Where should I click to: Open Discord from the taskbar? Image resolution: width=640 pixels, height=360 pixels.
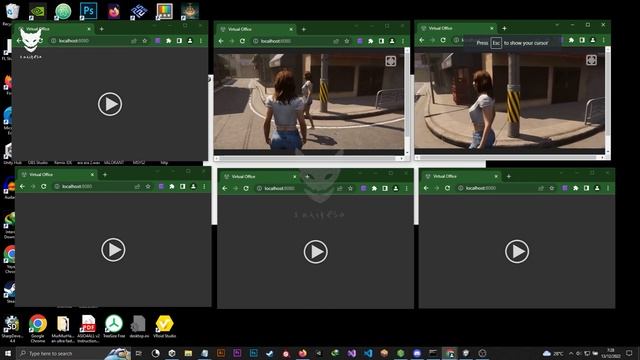[417, 353]
